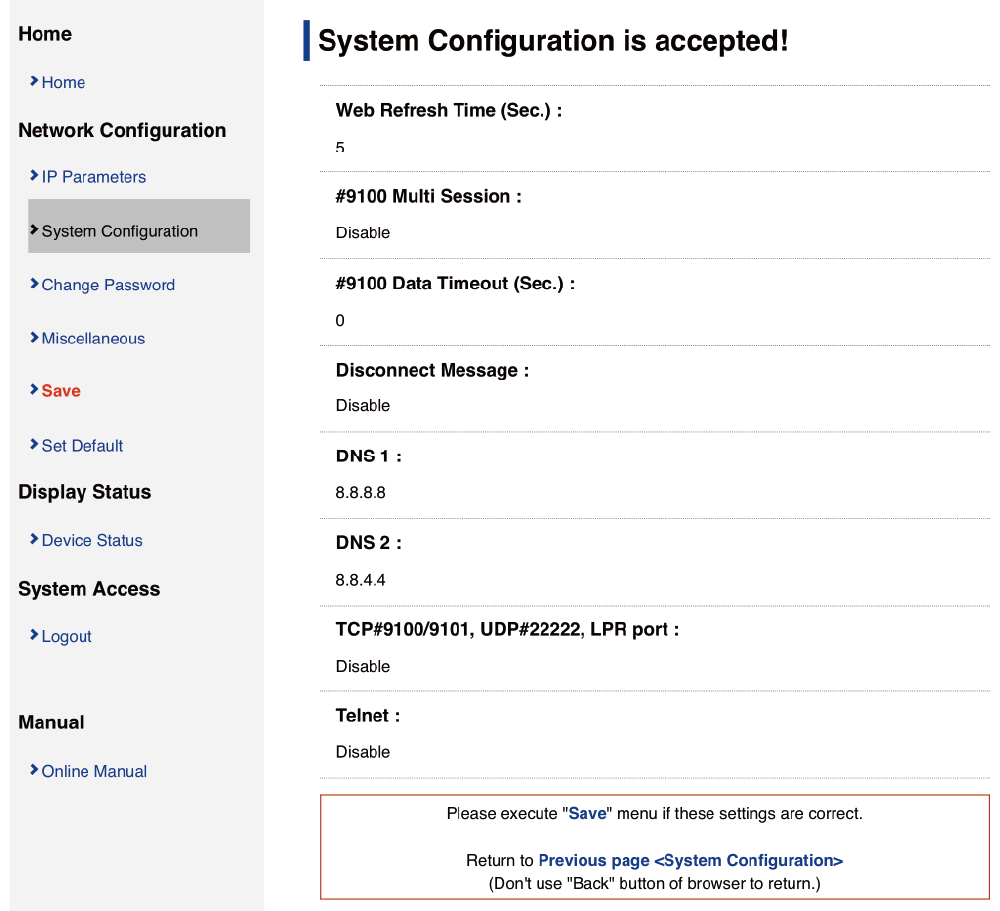Click the arrow icon before Set Default
The image size is (1000, 911).
(x=34, y=445)
